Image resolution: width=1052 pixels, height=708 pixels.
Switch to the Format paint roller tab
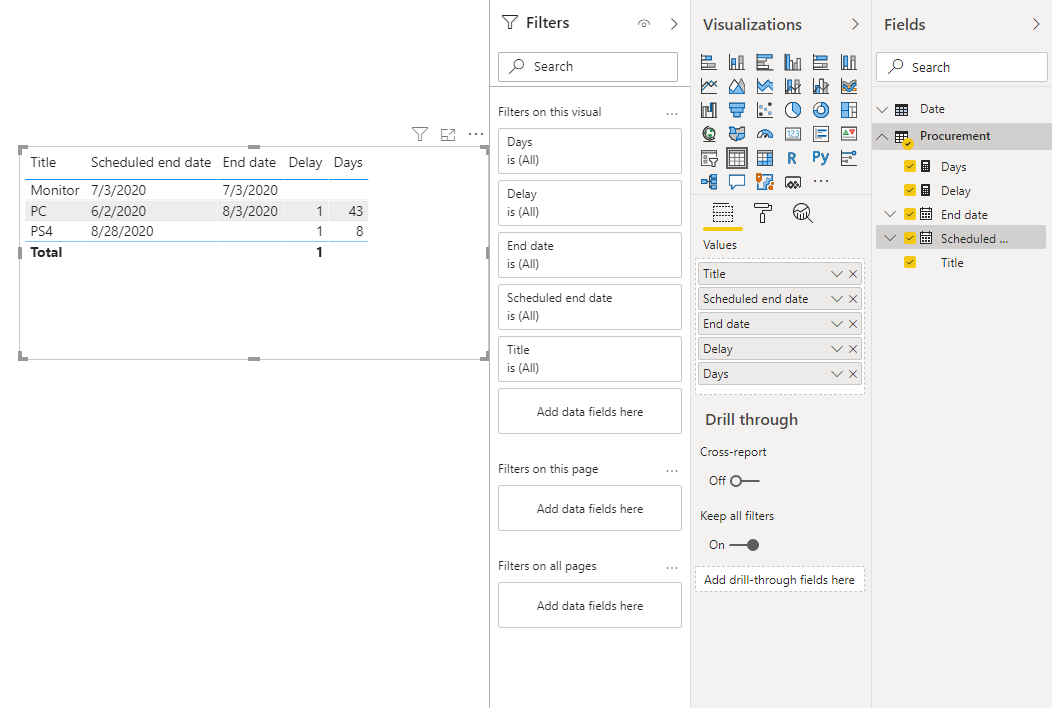[x=763, y=213]
